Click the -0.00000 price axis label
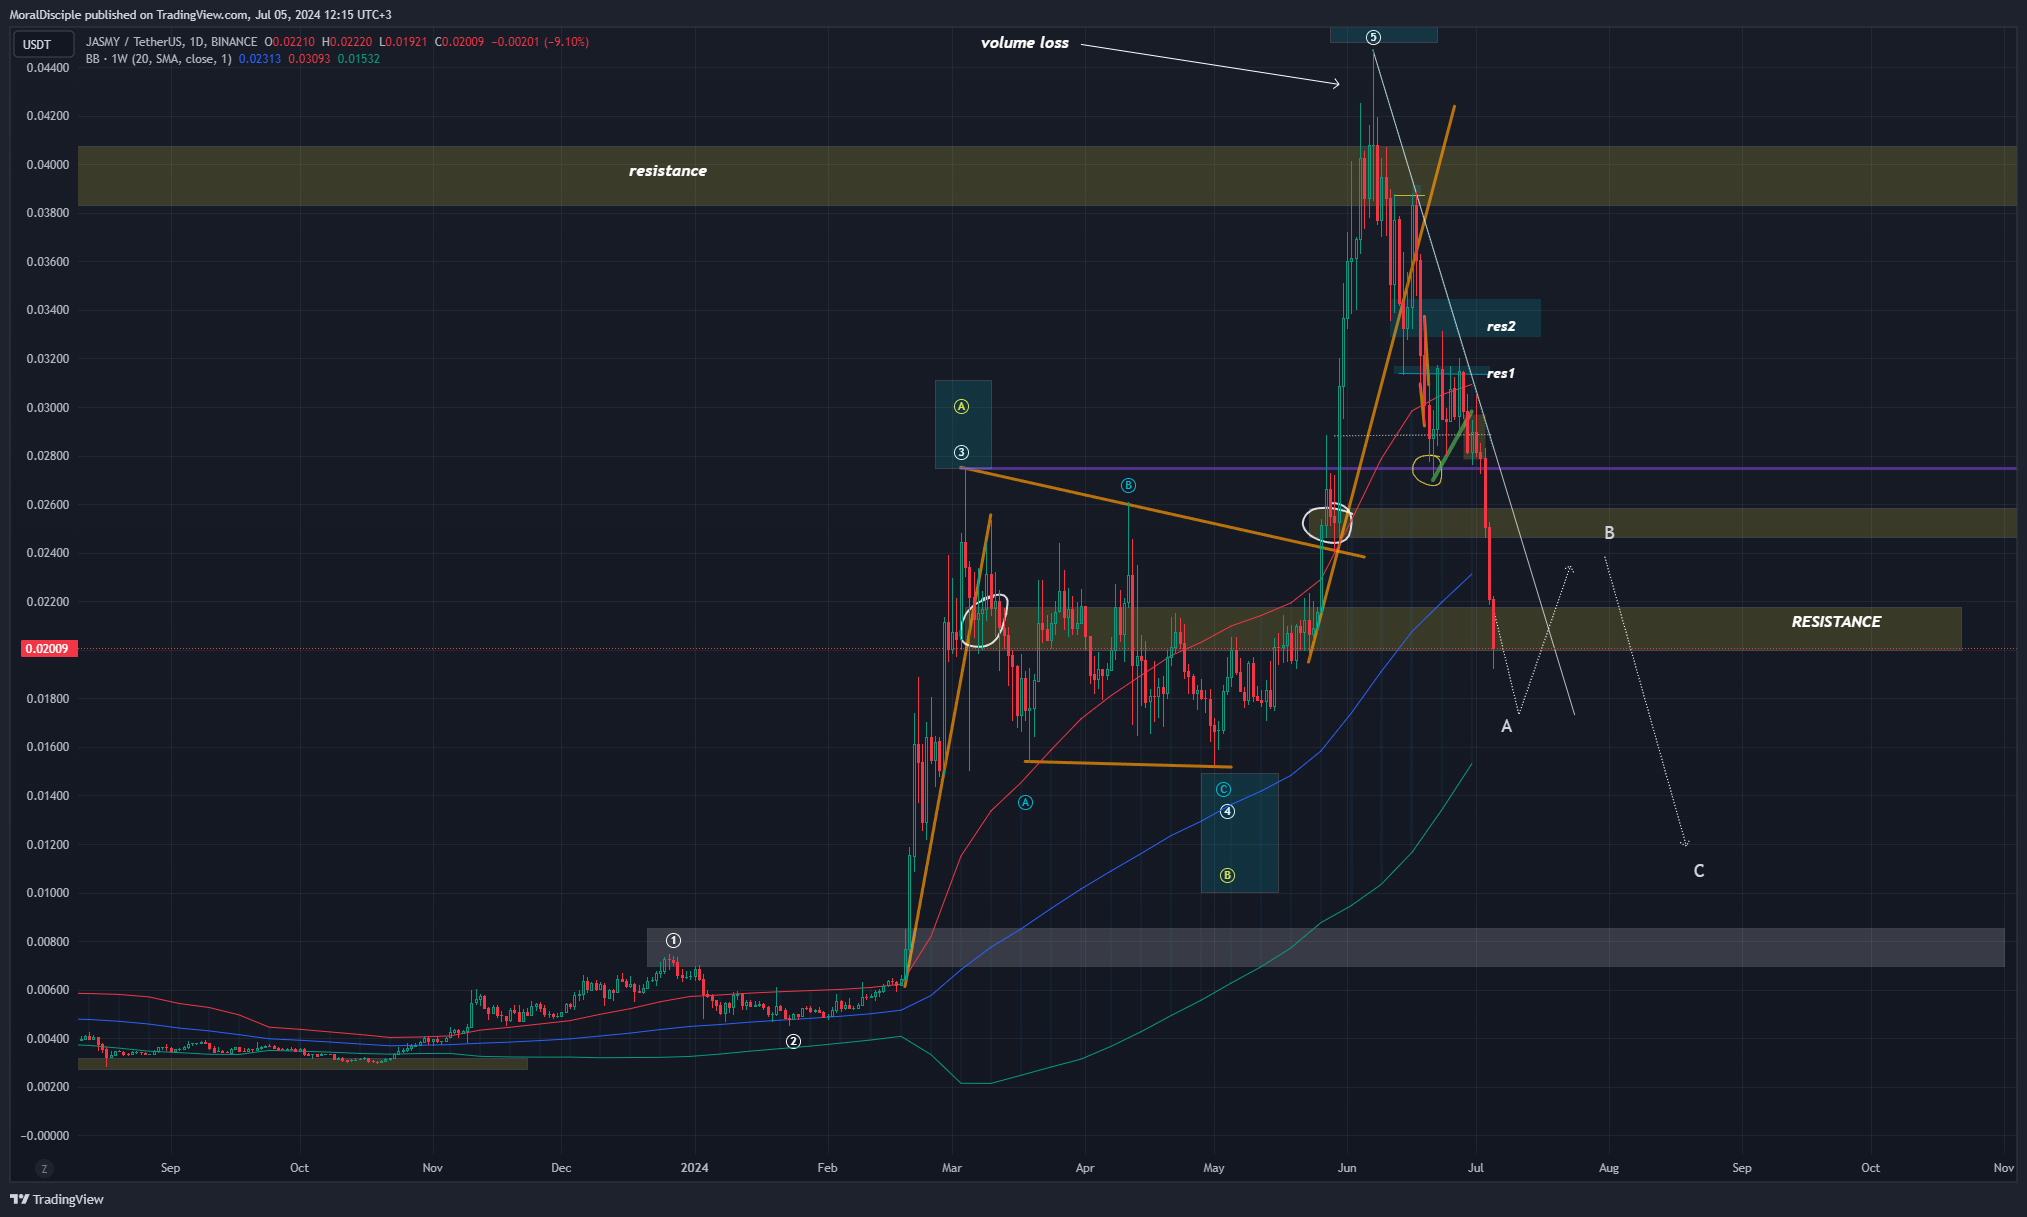The image size is (2027, 1217). coord(45,1136)
